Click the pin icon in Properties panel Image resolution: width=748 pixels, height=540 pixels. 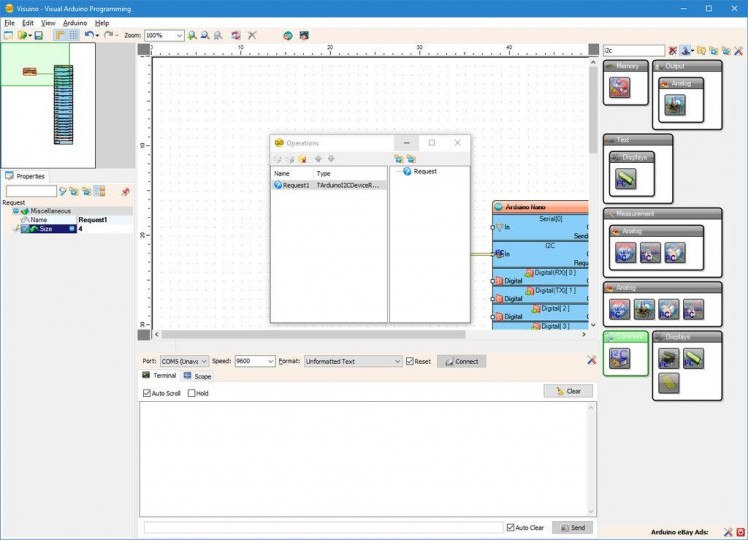coord(125,191)
